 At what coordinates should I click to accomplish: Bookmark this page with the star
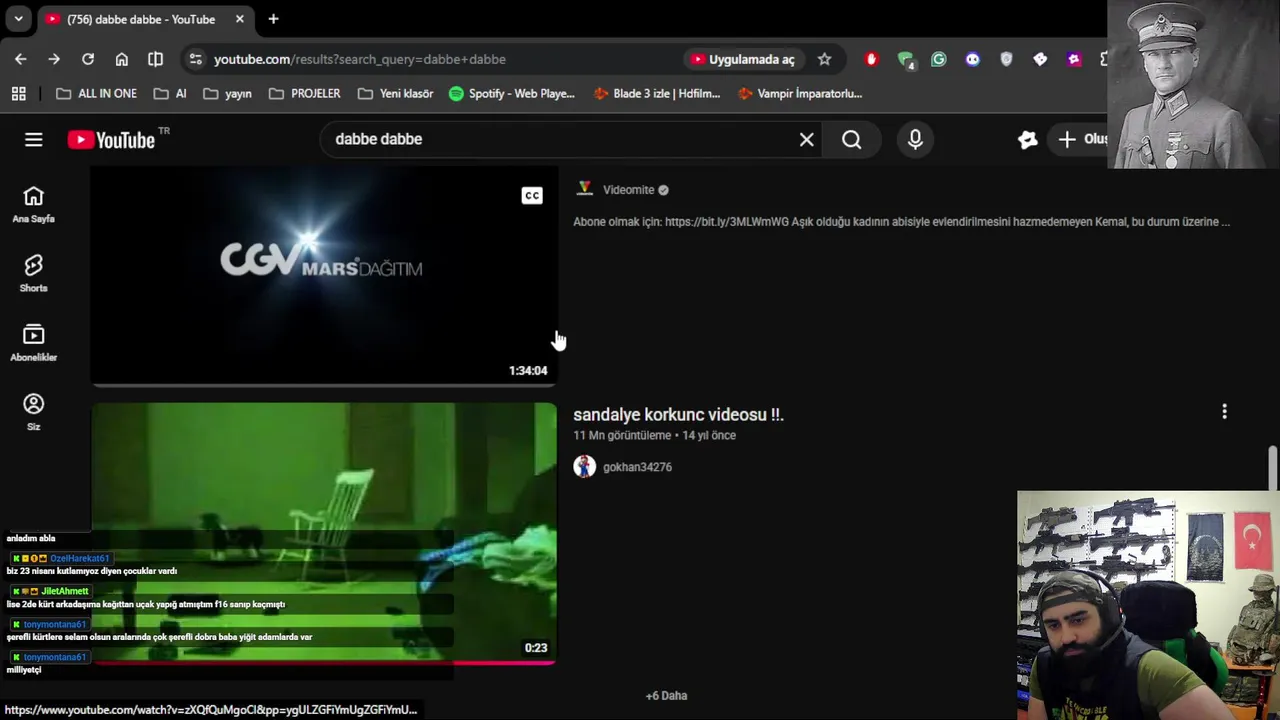point(824,59)
